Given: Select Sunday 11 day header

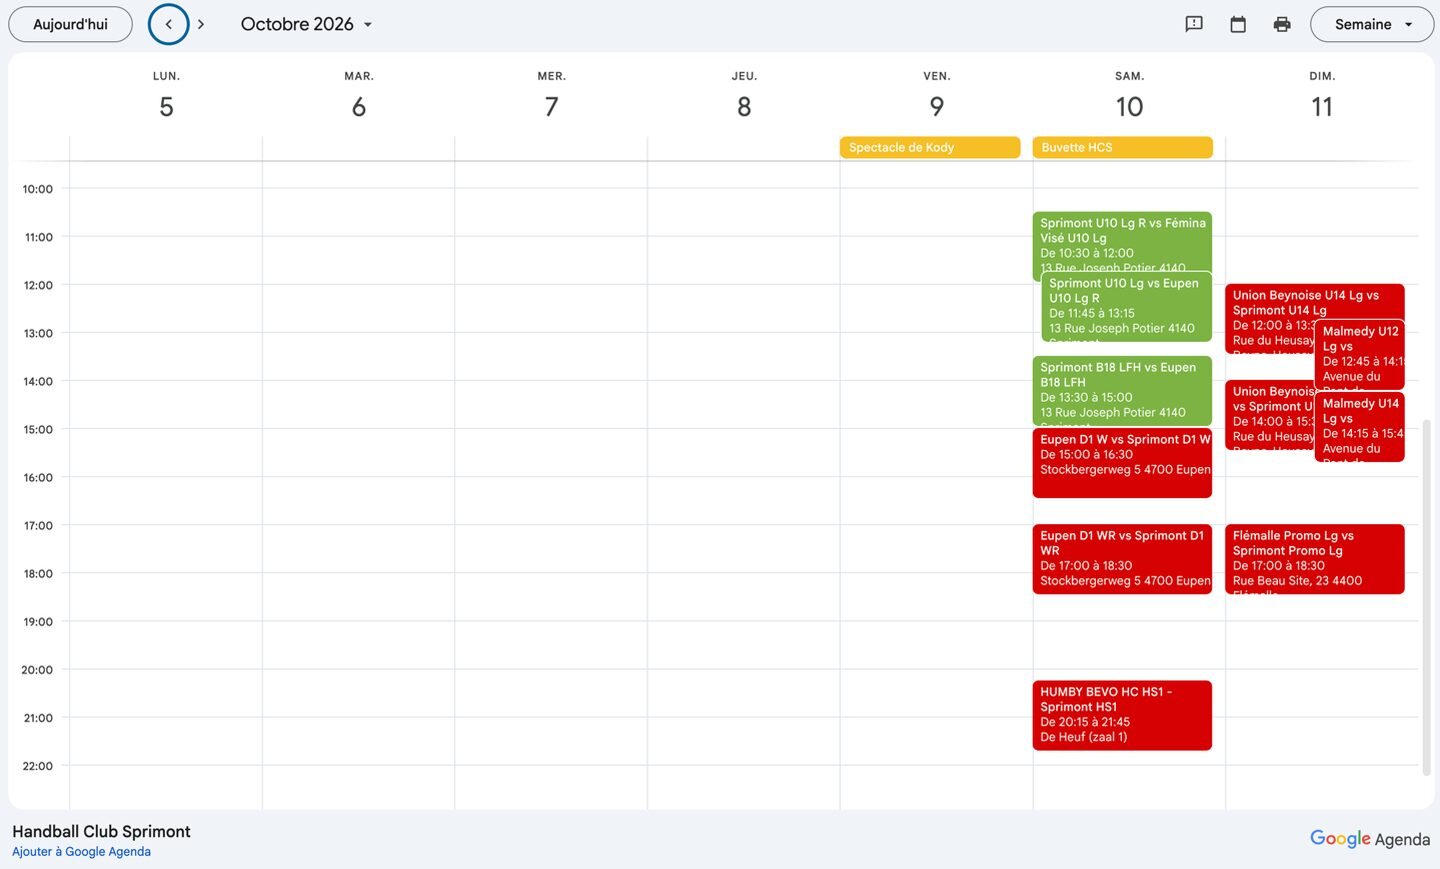Looking at the screenshot, I should pyautogui.click(x=1322, y=96).
